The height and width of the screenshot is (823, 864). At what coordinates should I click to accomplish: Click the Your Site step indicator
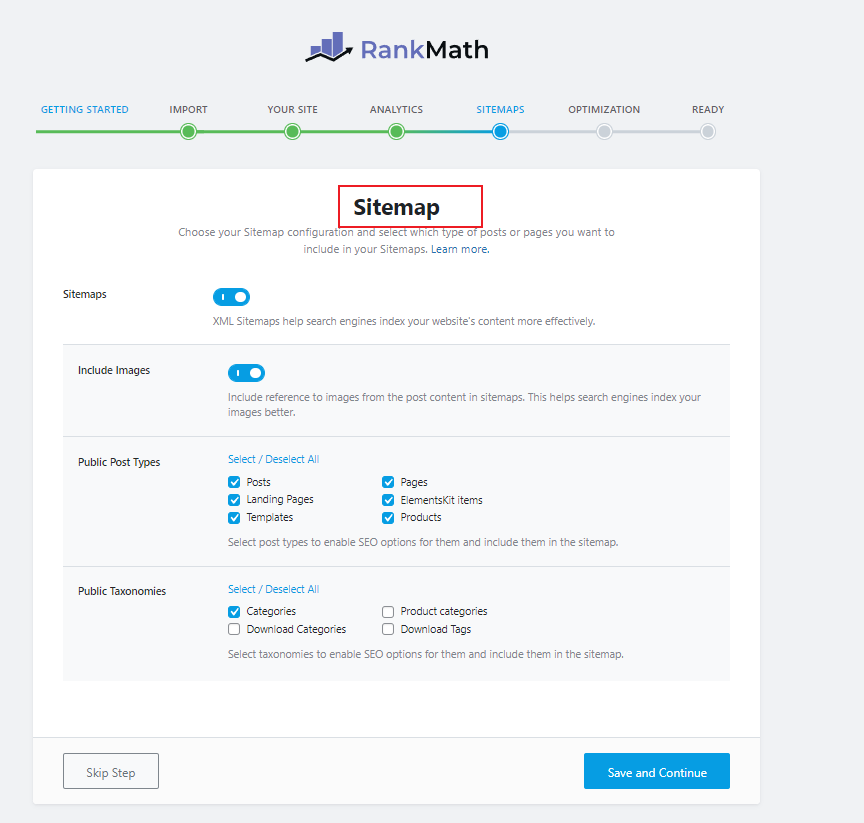point(292,131)
